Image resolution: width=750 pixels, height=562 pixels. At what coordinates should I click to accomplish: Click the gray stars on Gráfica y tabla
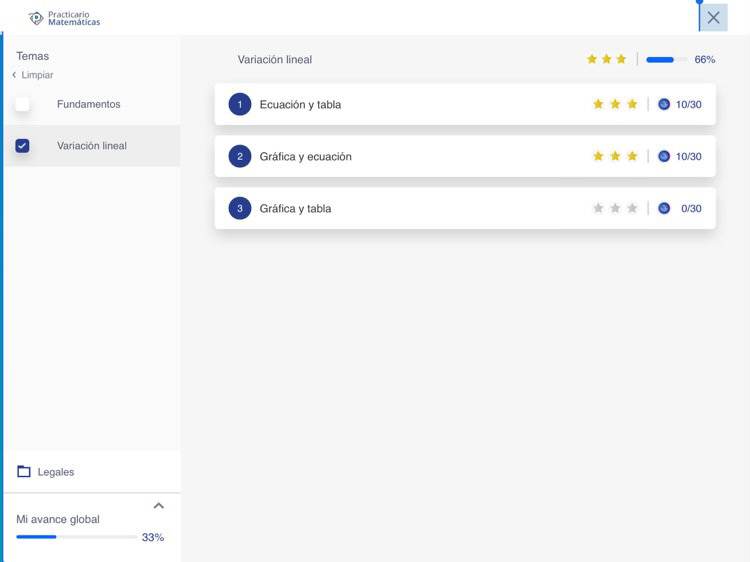pyautogui.click(x=615, y=208)
